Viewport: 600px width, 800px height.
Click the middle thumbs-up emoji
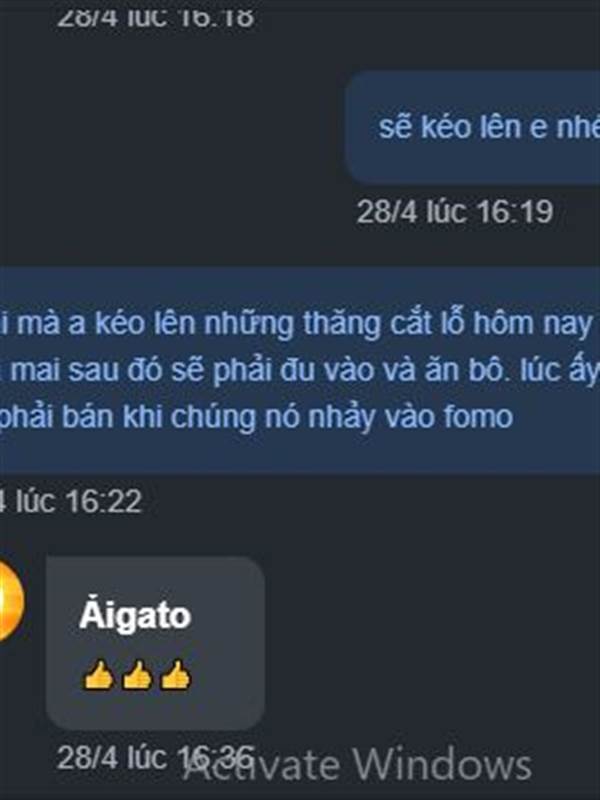coord(137,676)
